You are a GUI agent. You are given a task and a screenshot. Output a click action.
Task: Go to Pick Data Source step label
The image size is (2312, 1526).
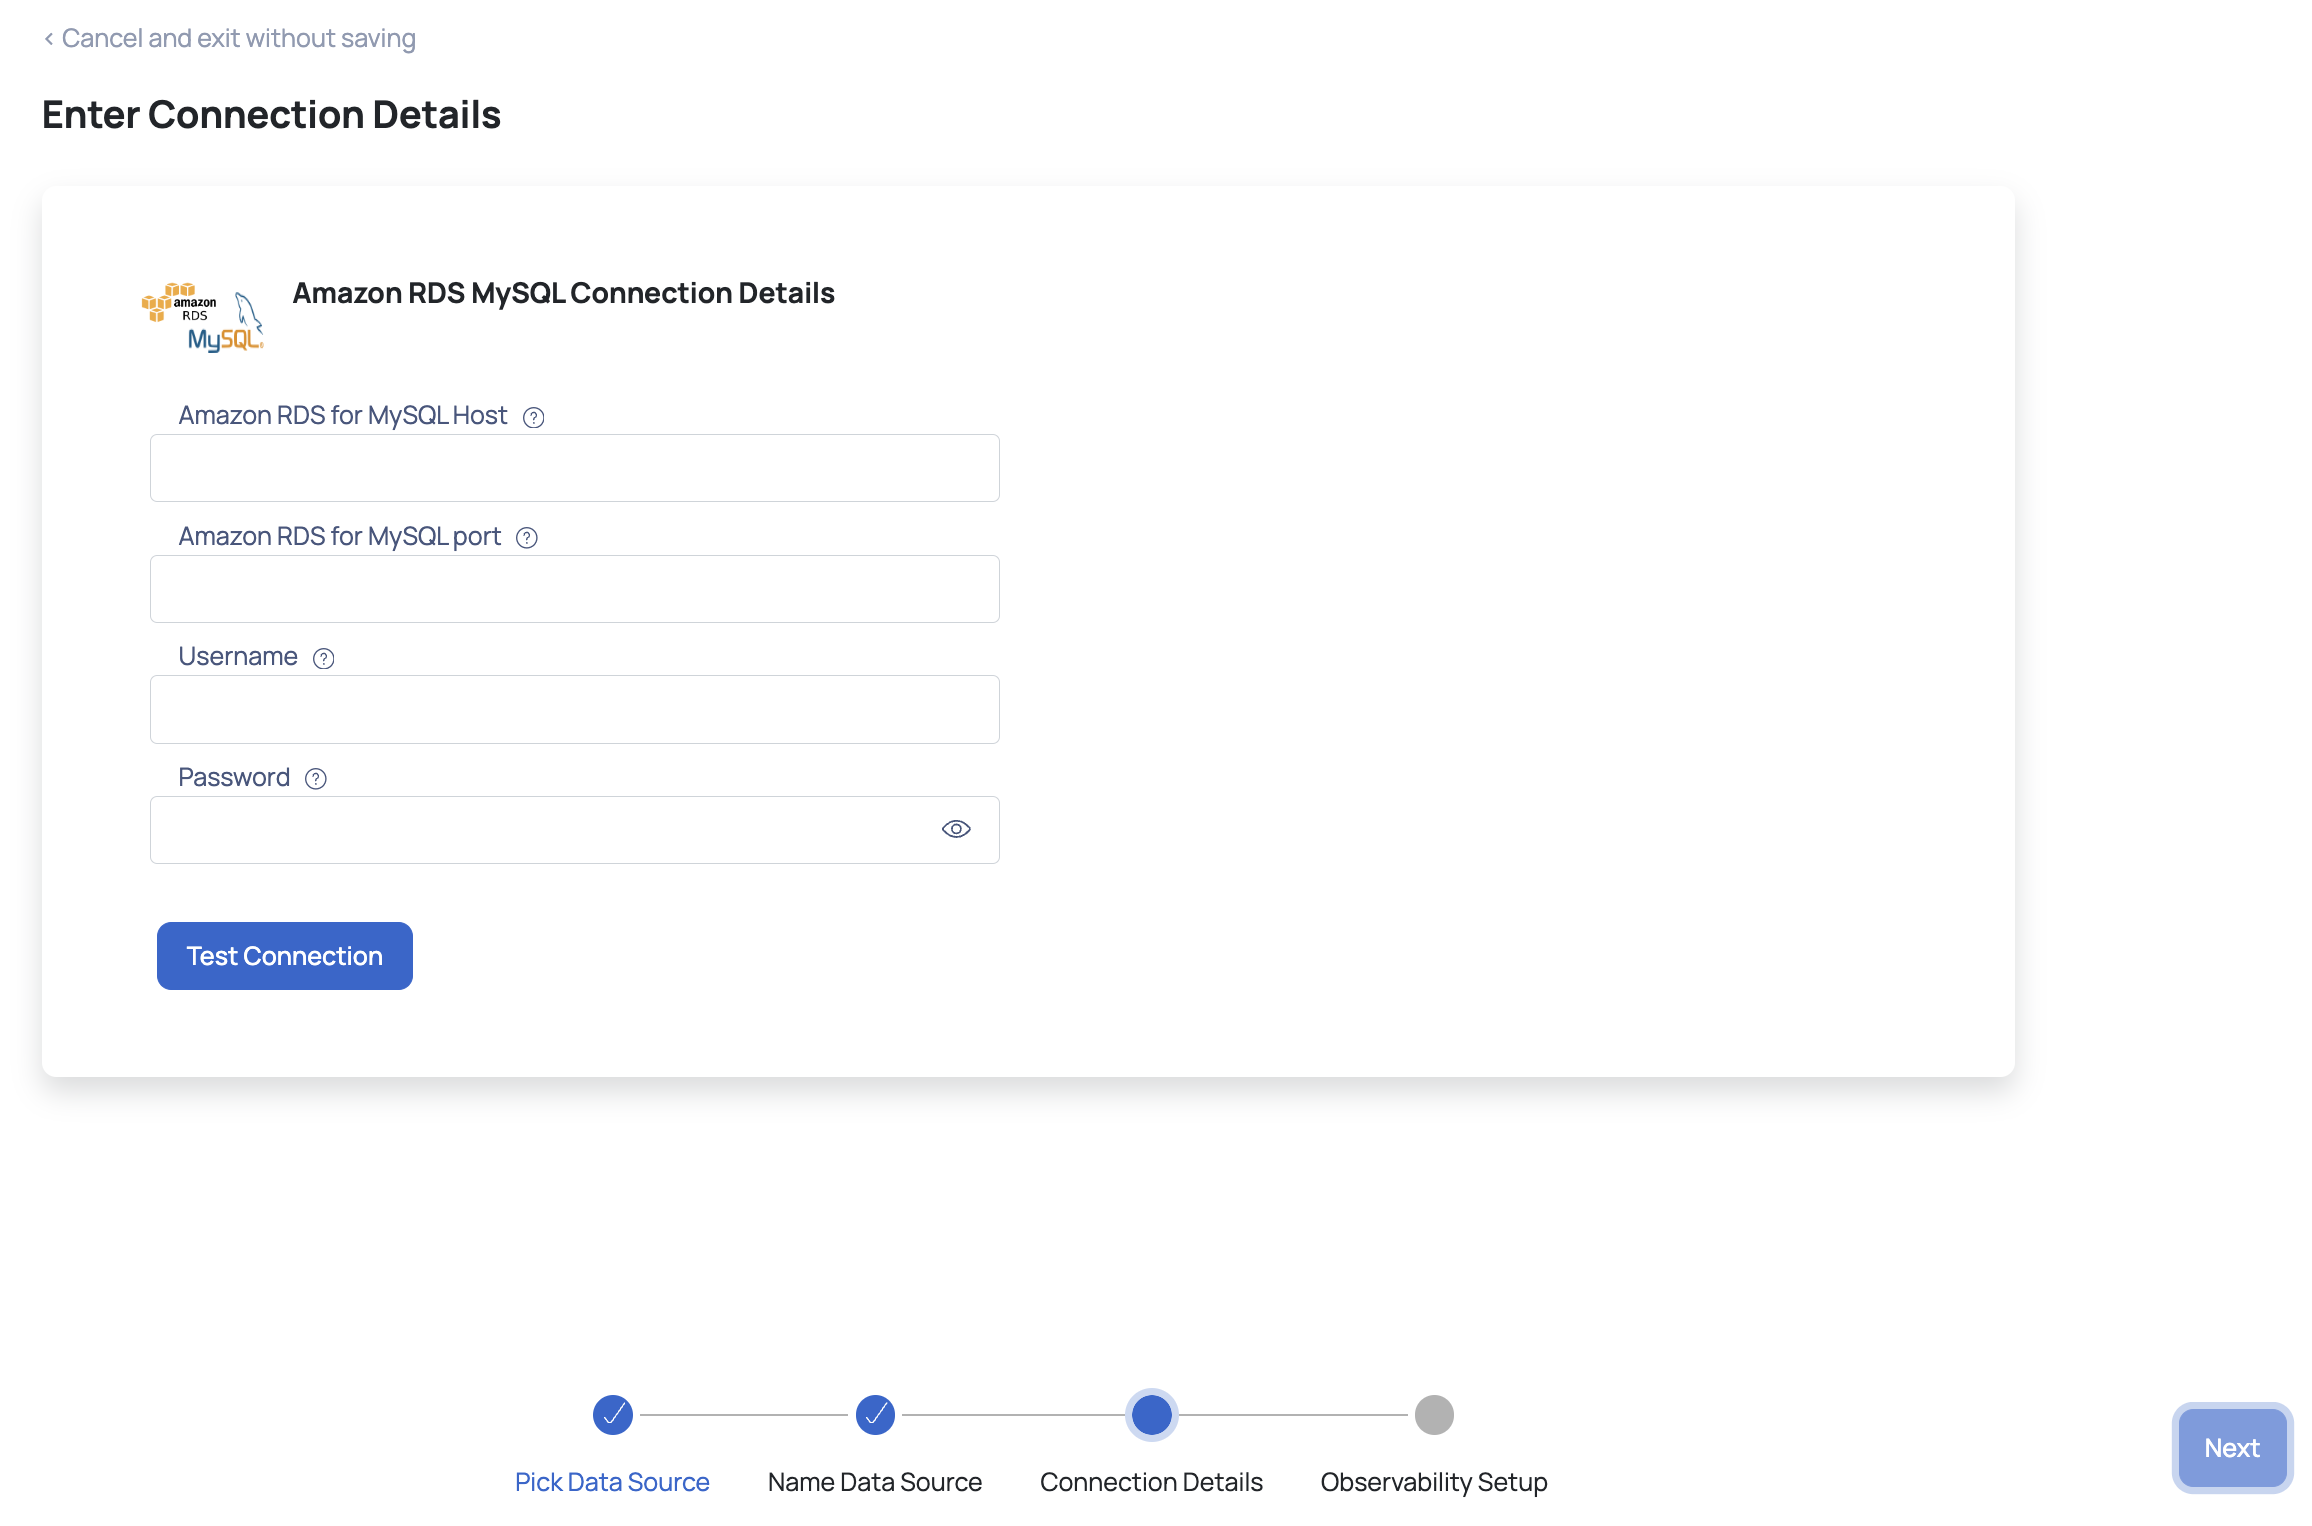(612, 1482)
